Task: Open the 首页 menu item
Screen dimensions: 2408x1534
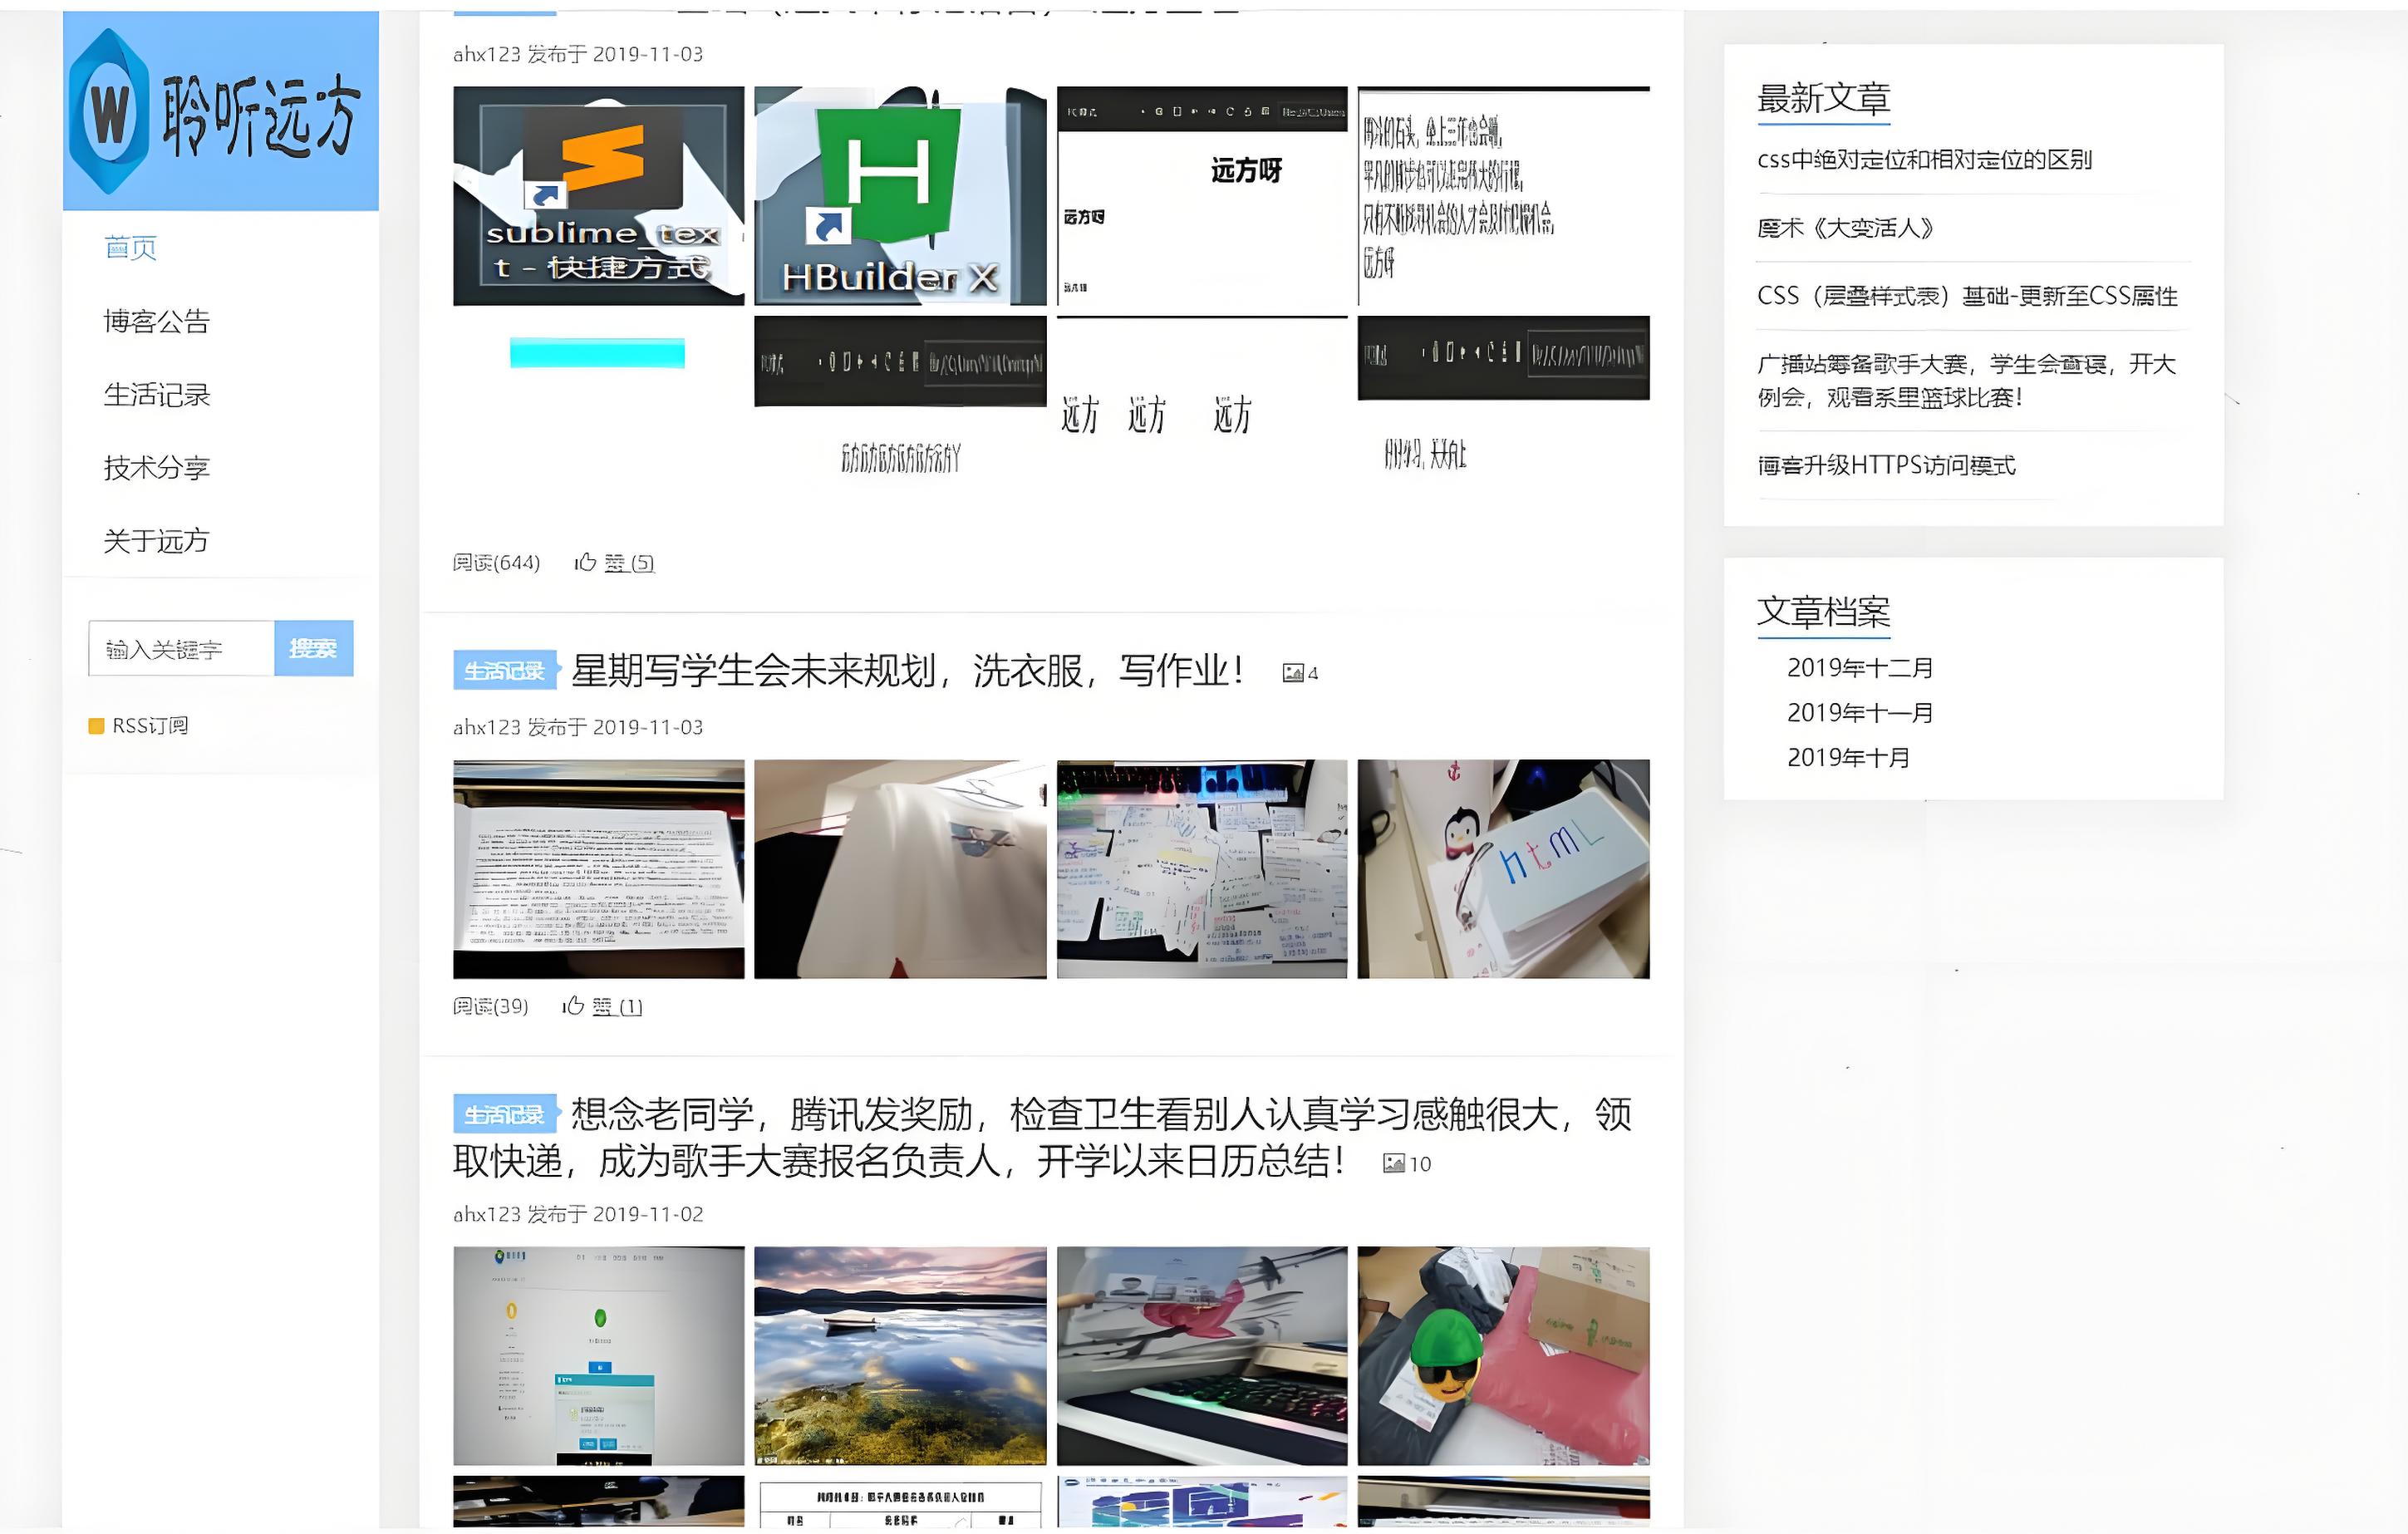Action: pos(131,248)
